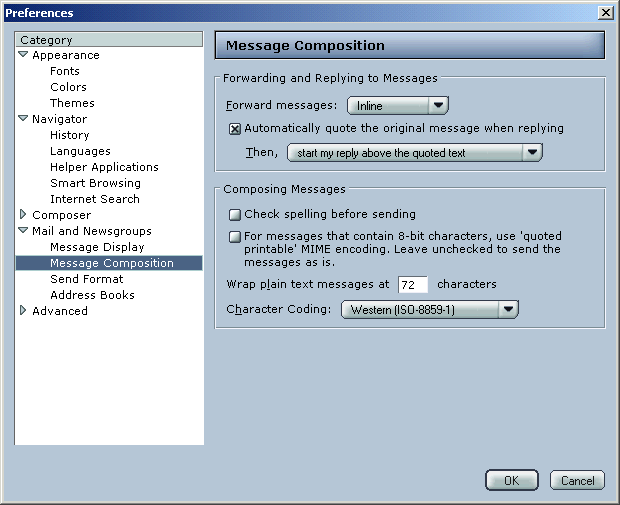This screenshot has height=505, width=620.
Task: Open Helper Applications preferences
Action: 104,167
